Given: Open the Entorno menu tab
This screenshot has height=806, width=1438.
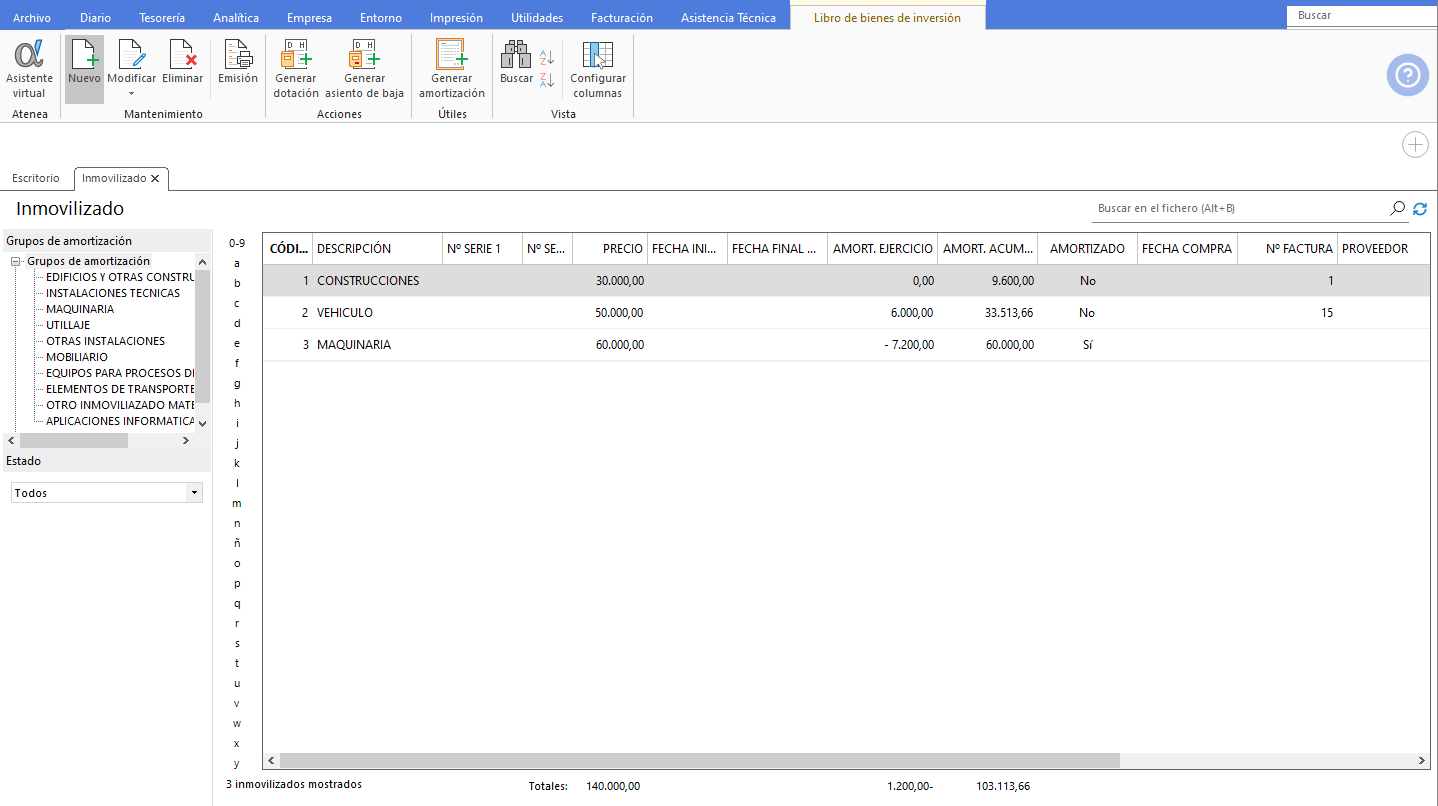Looking at the screenshot, I should (381, 18).
